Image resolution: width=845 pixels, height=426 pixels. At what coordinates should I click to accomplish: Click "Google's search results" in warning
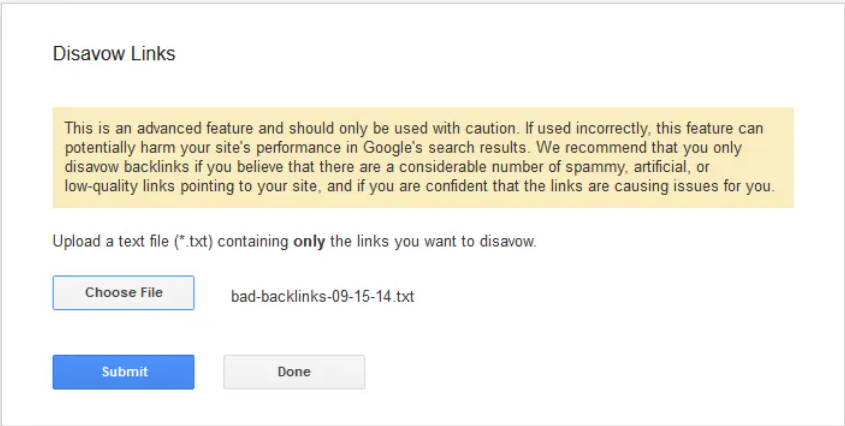(447, 148)
